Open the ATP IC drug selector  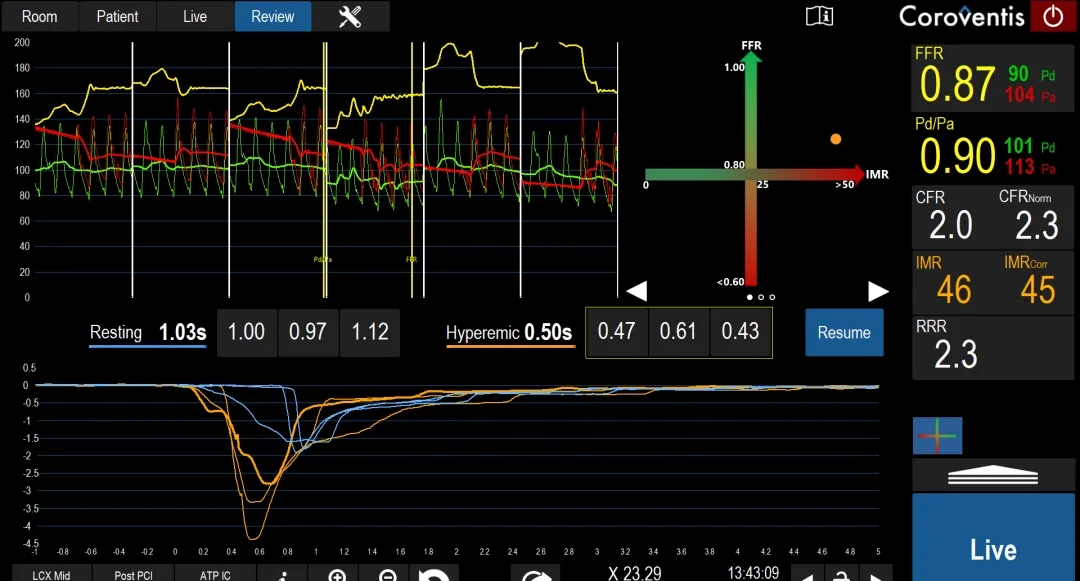point(215,574)
